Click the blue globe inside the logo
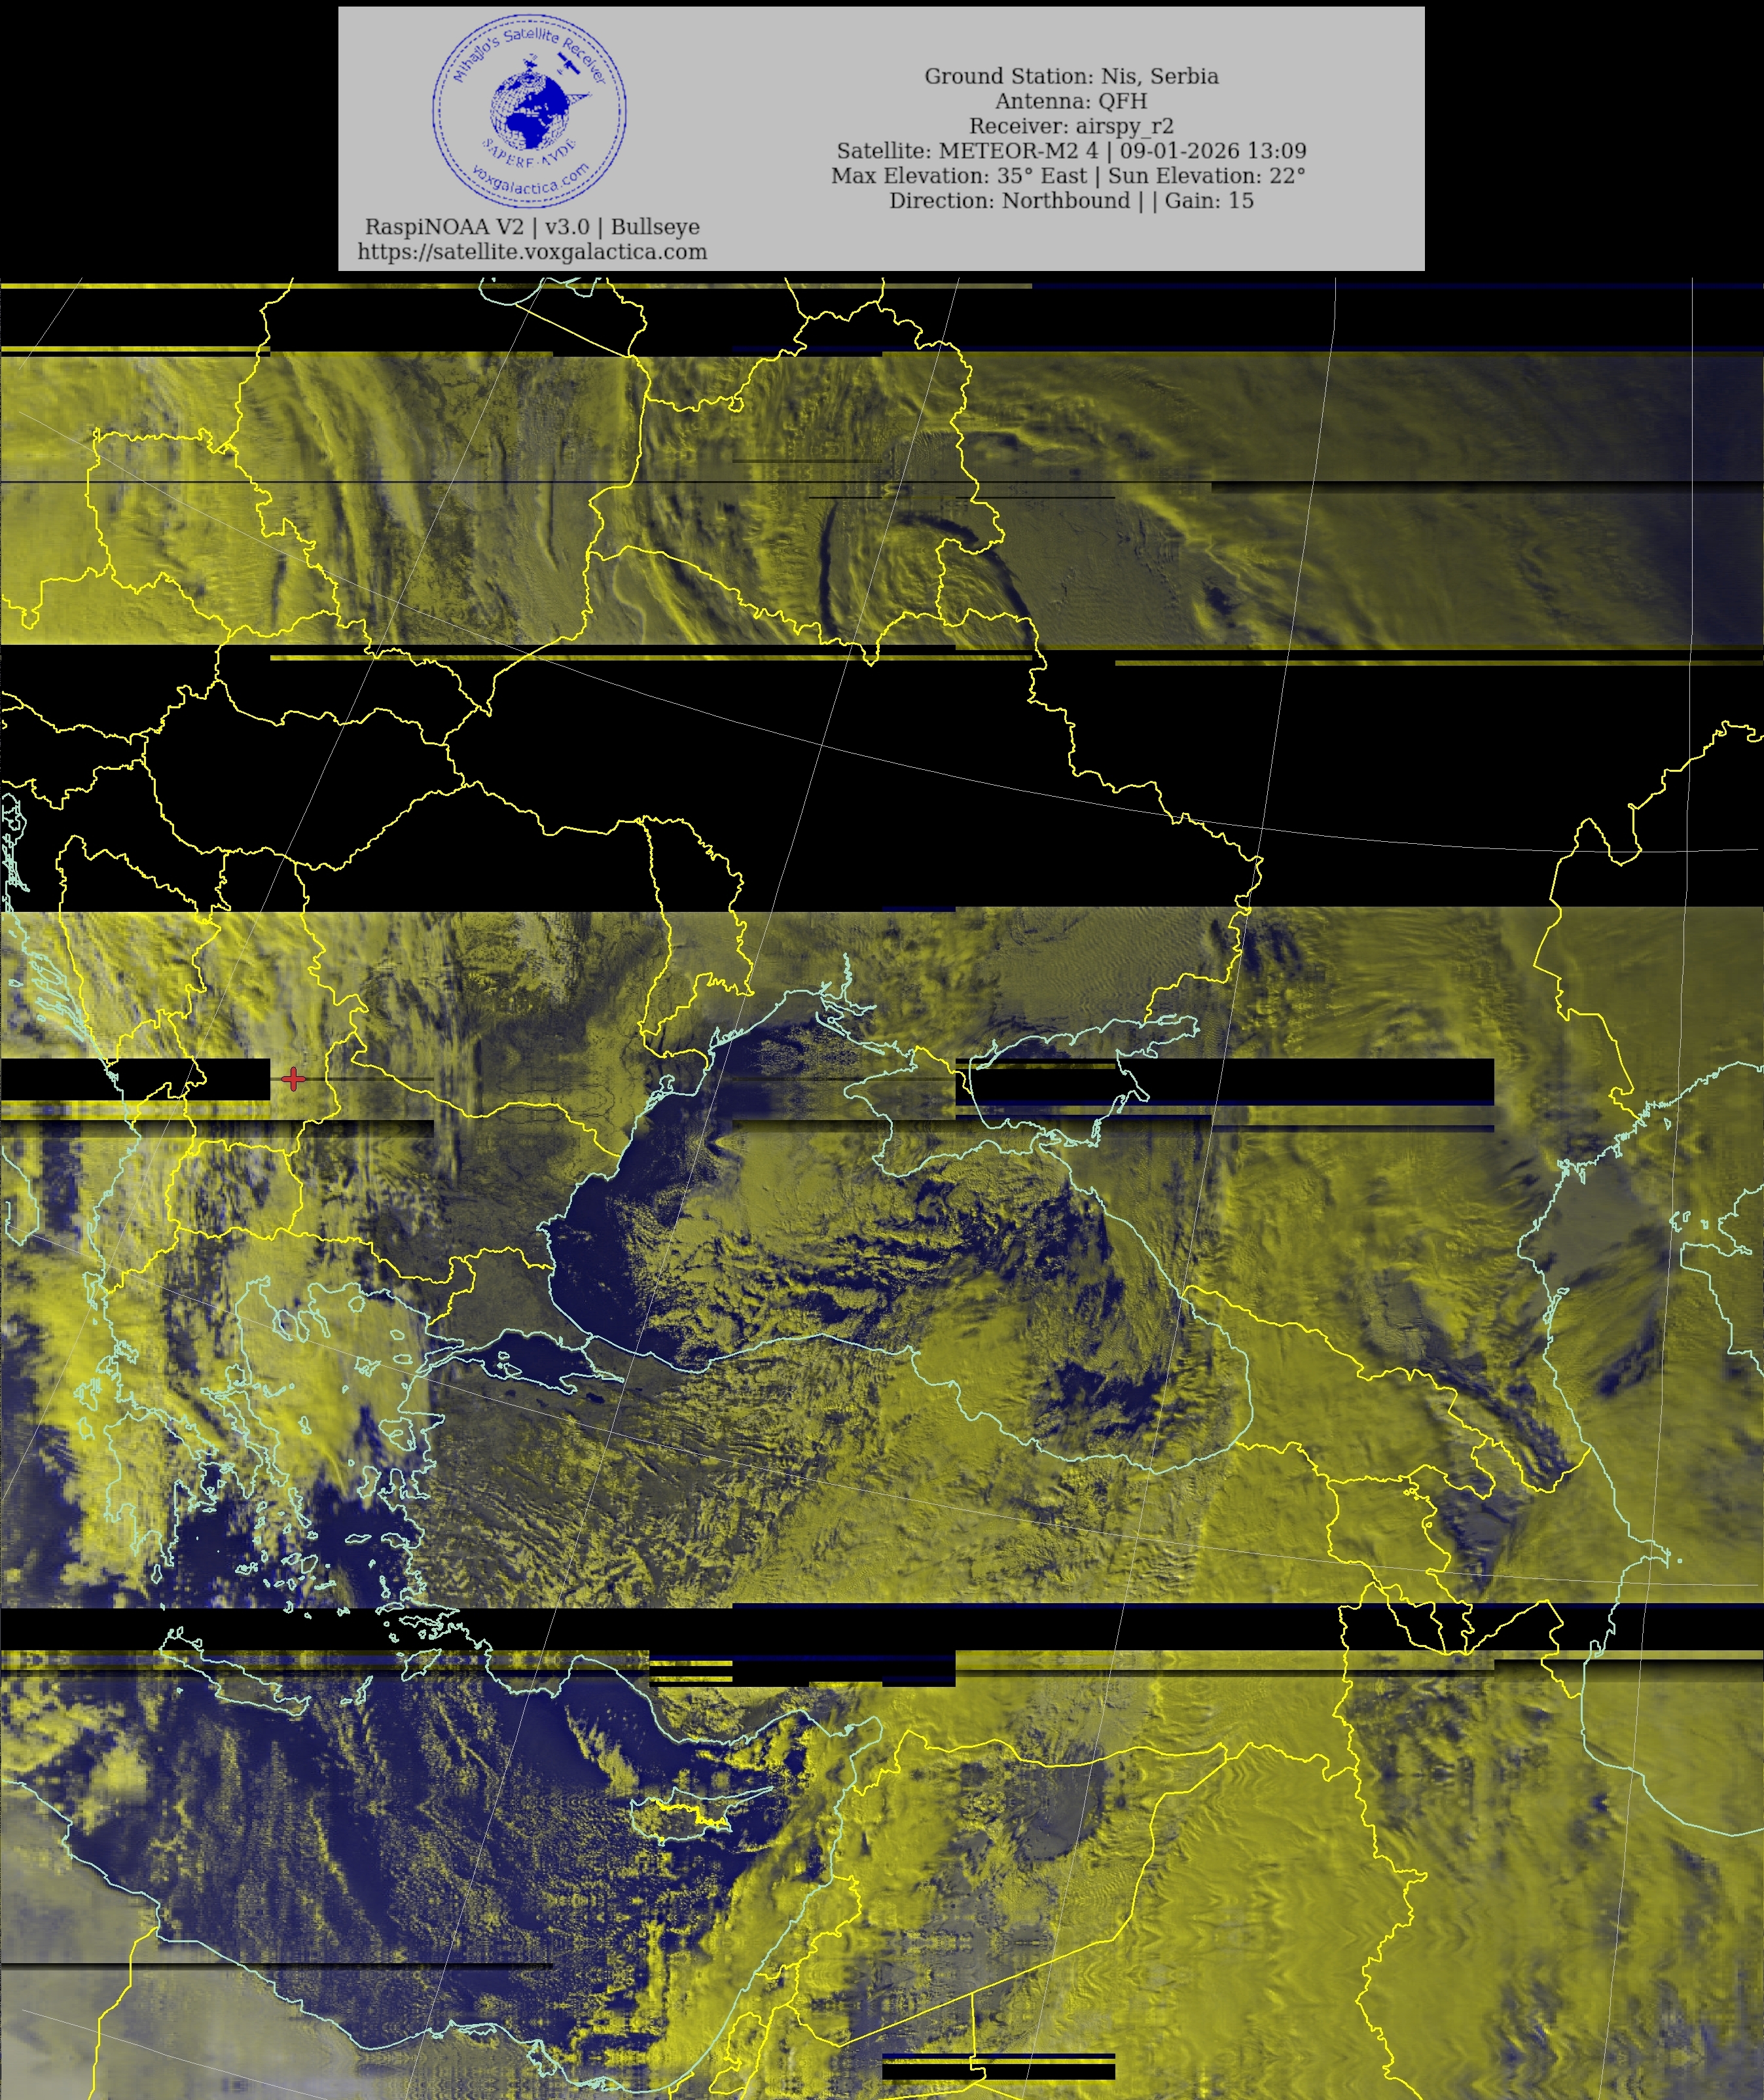The height and width of the screenshot is (2100, 1764). 530,110
